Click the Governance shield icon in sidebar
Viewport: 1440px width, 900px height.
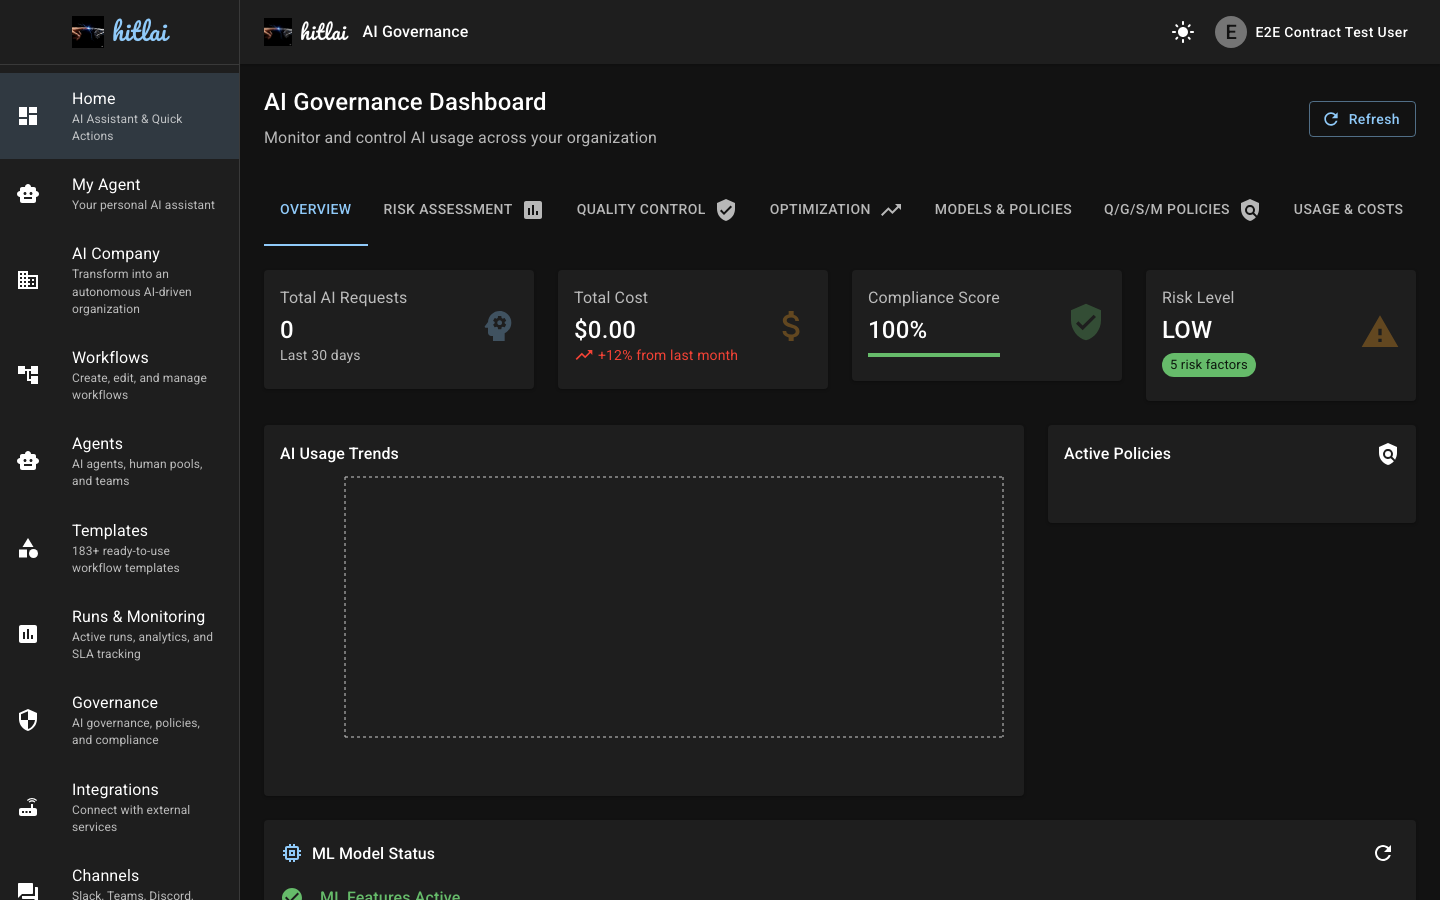(x=28, y=720)
